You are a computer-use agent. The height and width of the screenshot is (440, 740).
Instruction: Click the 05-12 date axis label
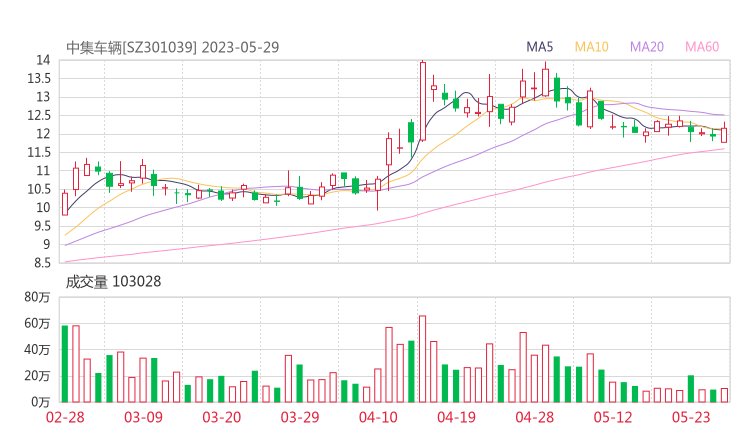click(613, 417)
